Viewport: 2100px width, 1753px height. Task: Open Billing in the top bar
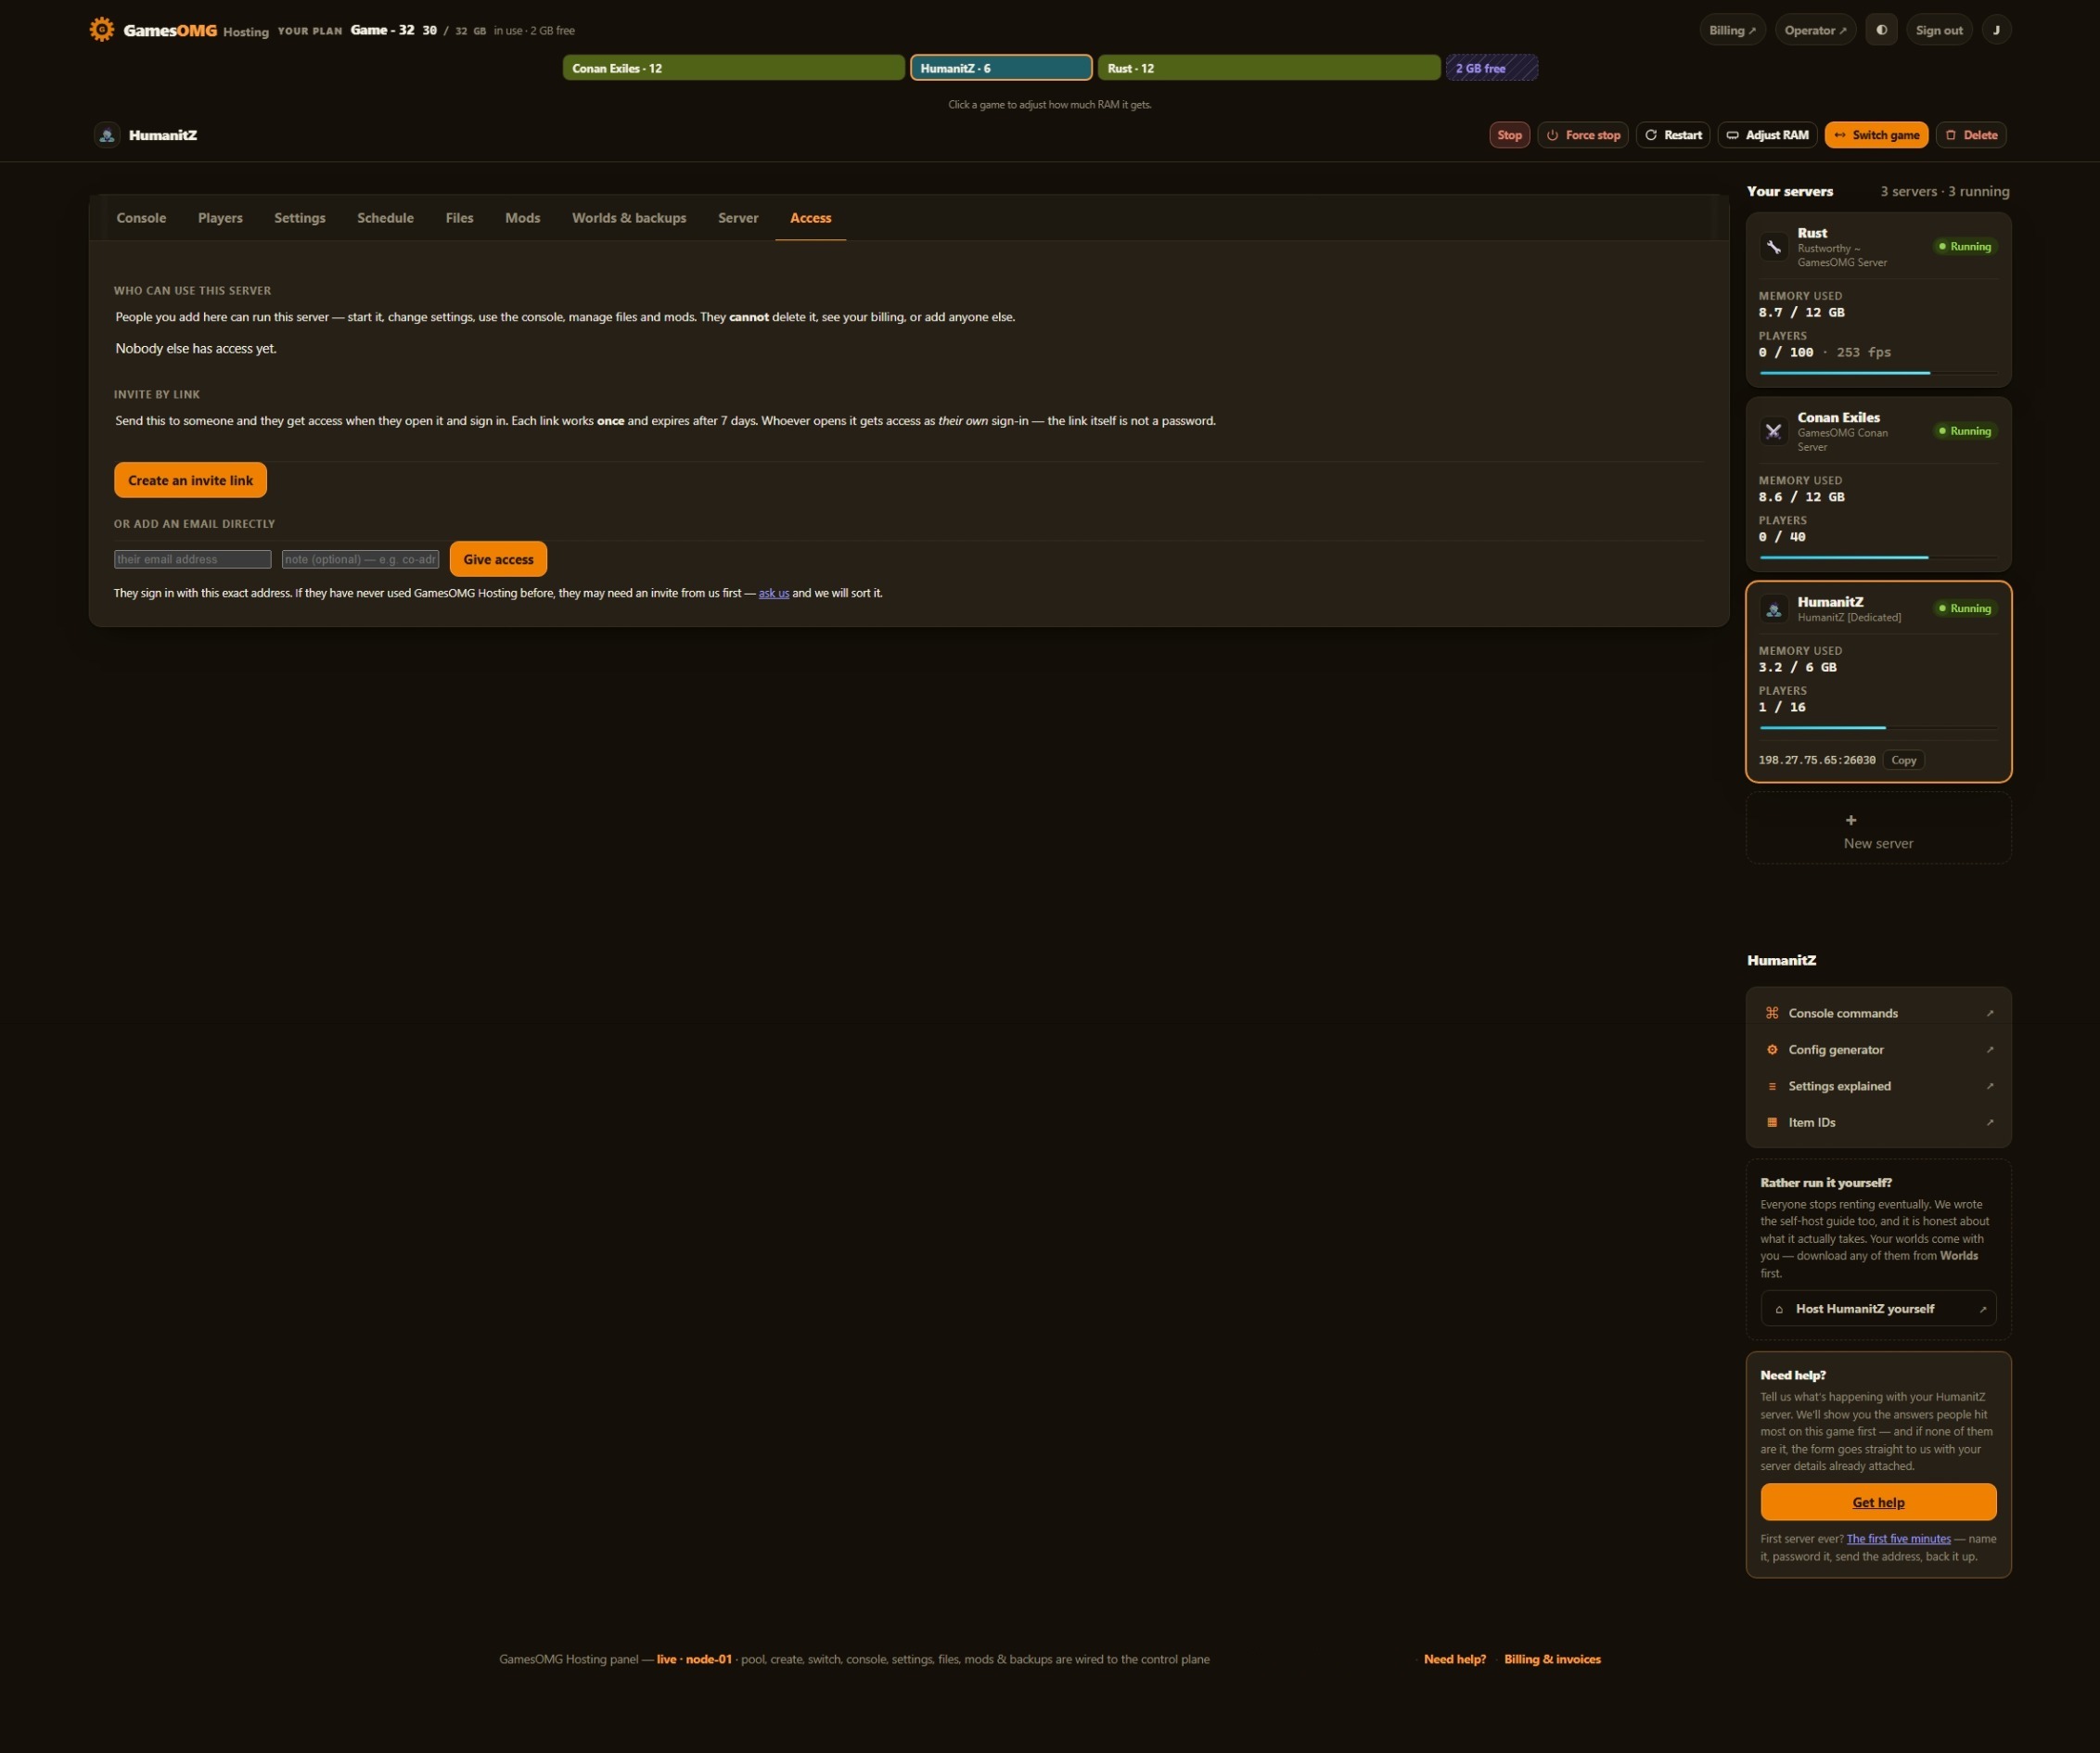(1732, 30)
